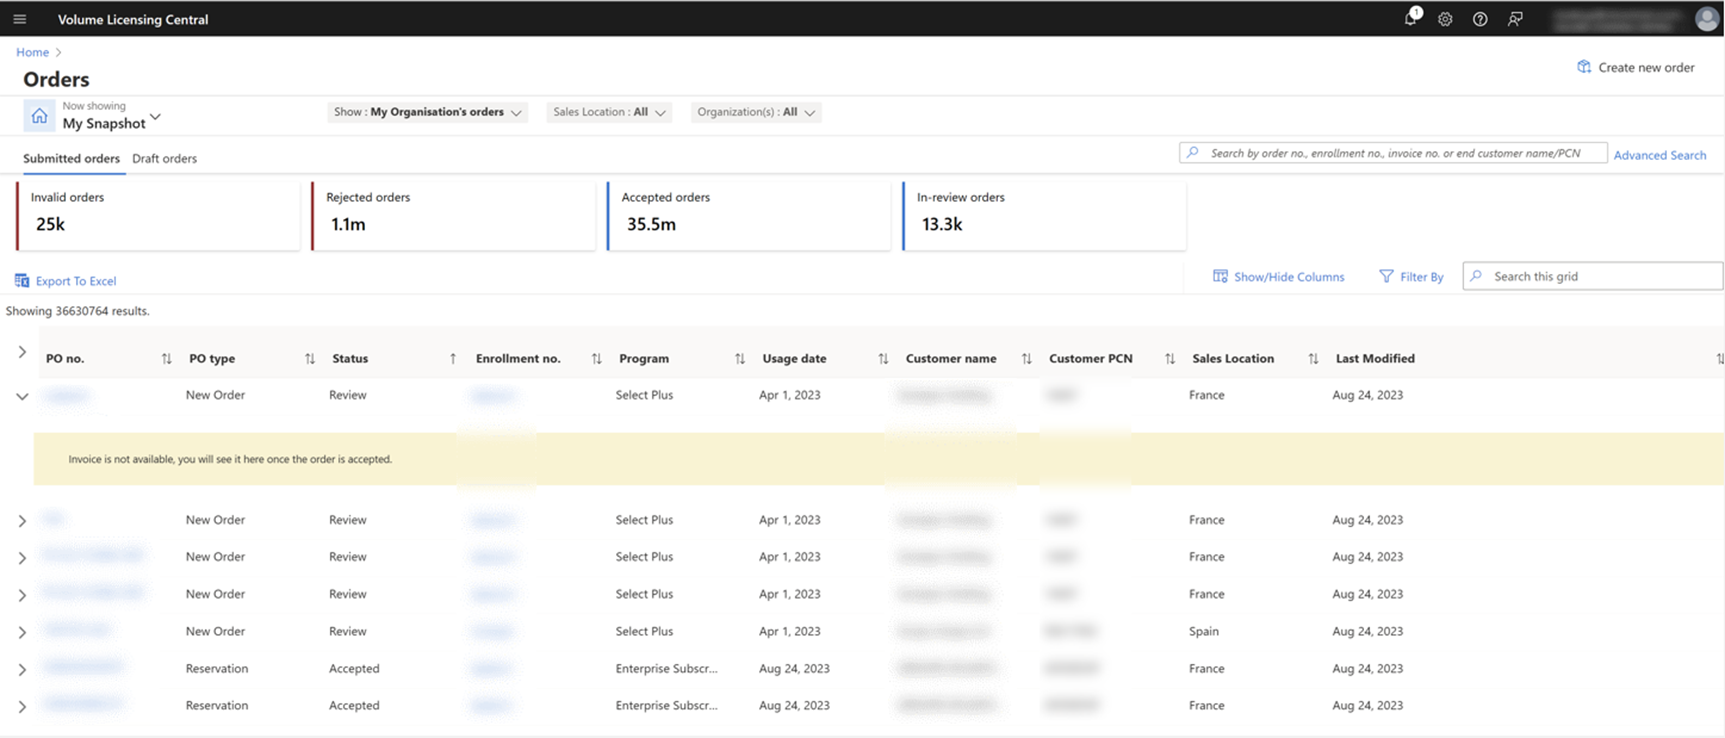Sort by Customer name using its sort arrows

(x=1026, y=359)
